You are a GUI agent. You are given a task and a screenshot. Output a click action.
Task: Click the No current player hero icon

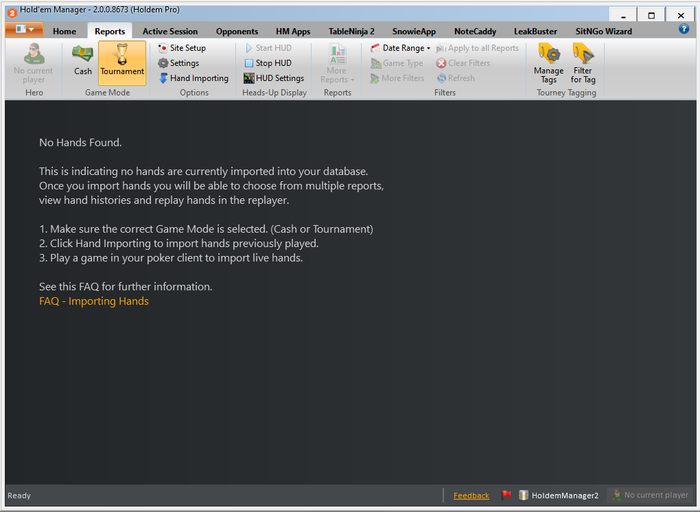click(33, 63)
